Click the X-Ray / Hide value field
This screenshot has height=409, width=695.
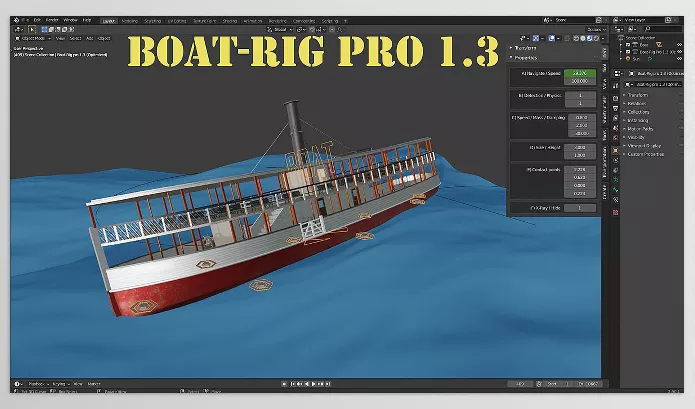click(x=580, y=208)
